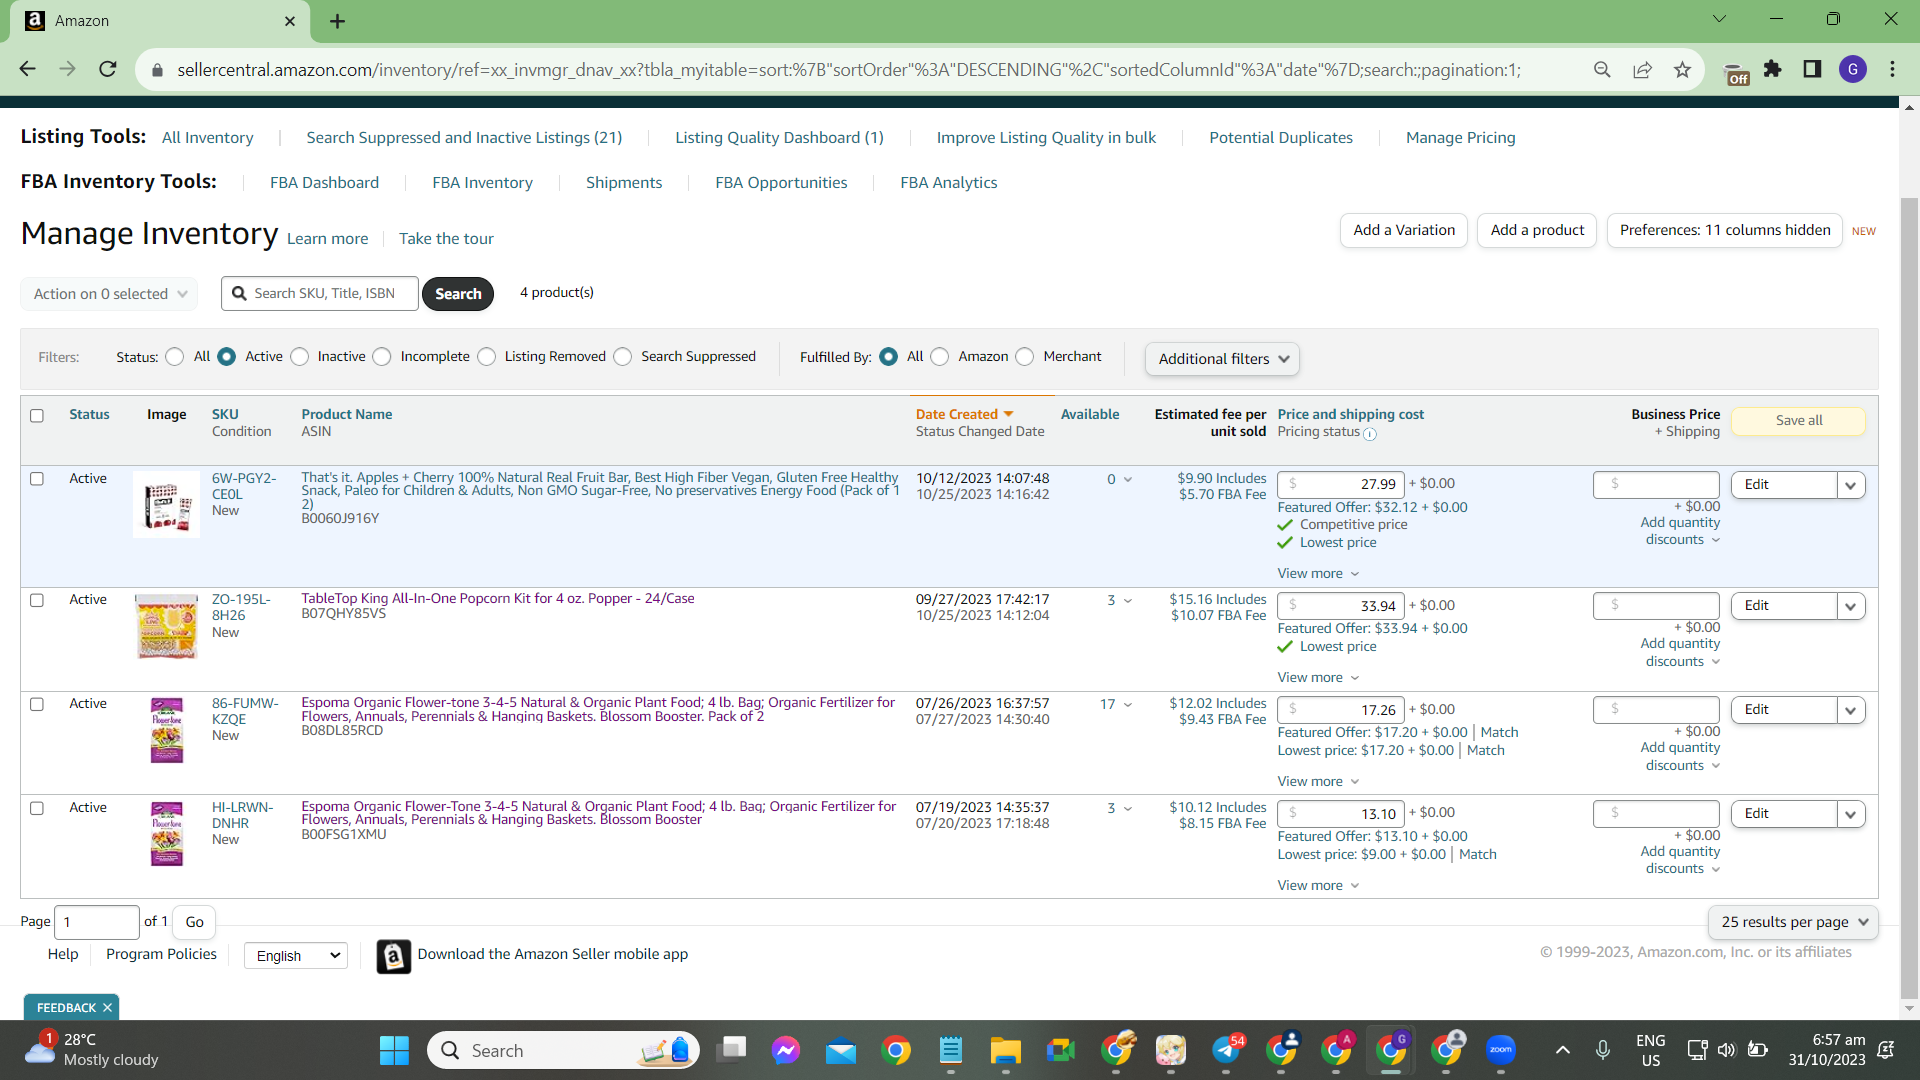Open English language selector
Screen dimensions: 1920x1080
[x=296, y=956]
